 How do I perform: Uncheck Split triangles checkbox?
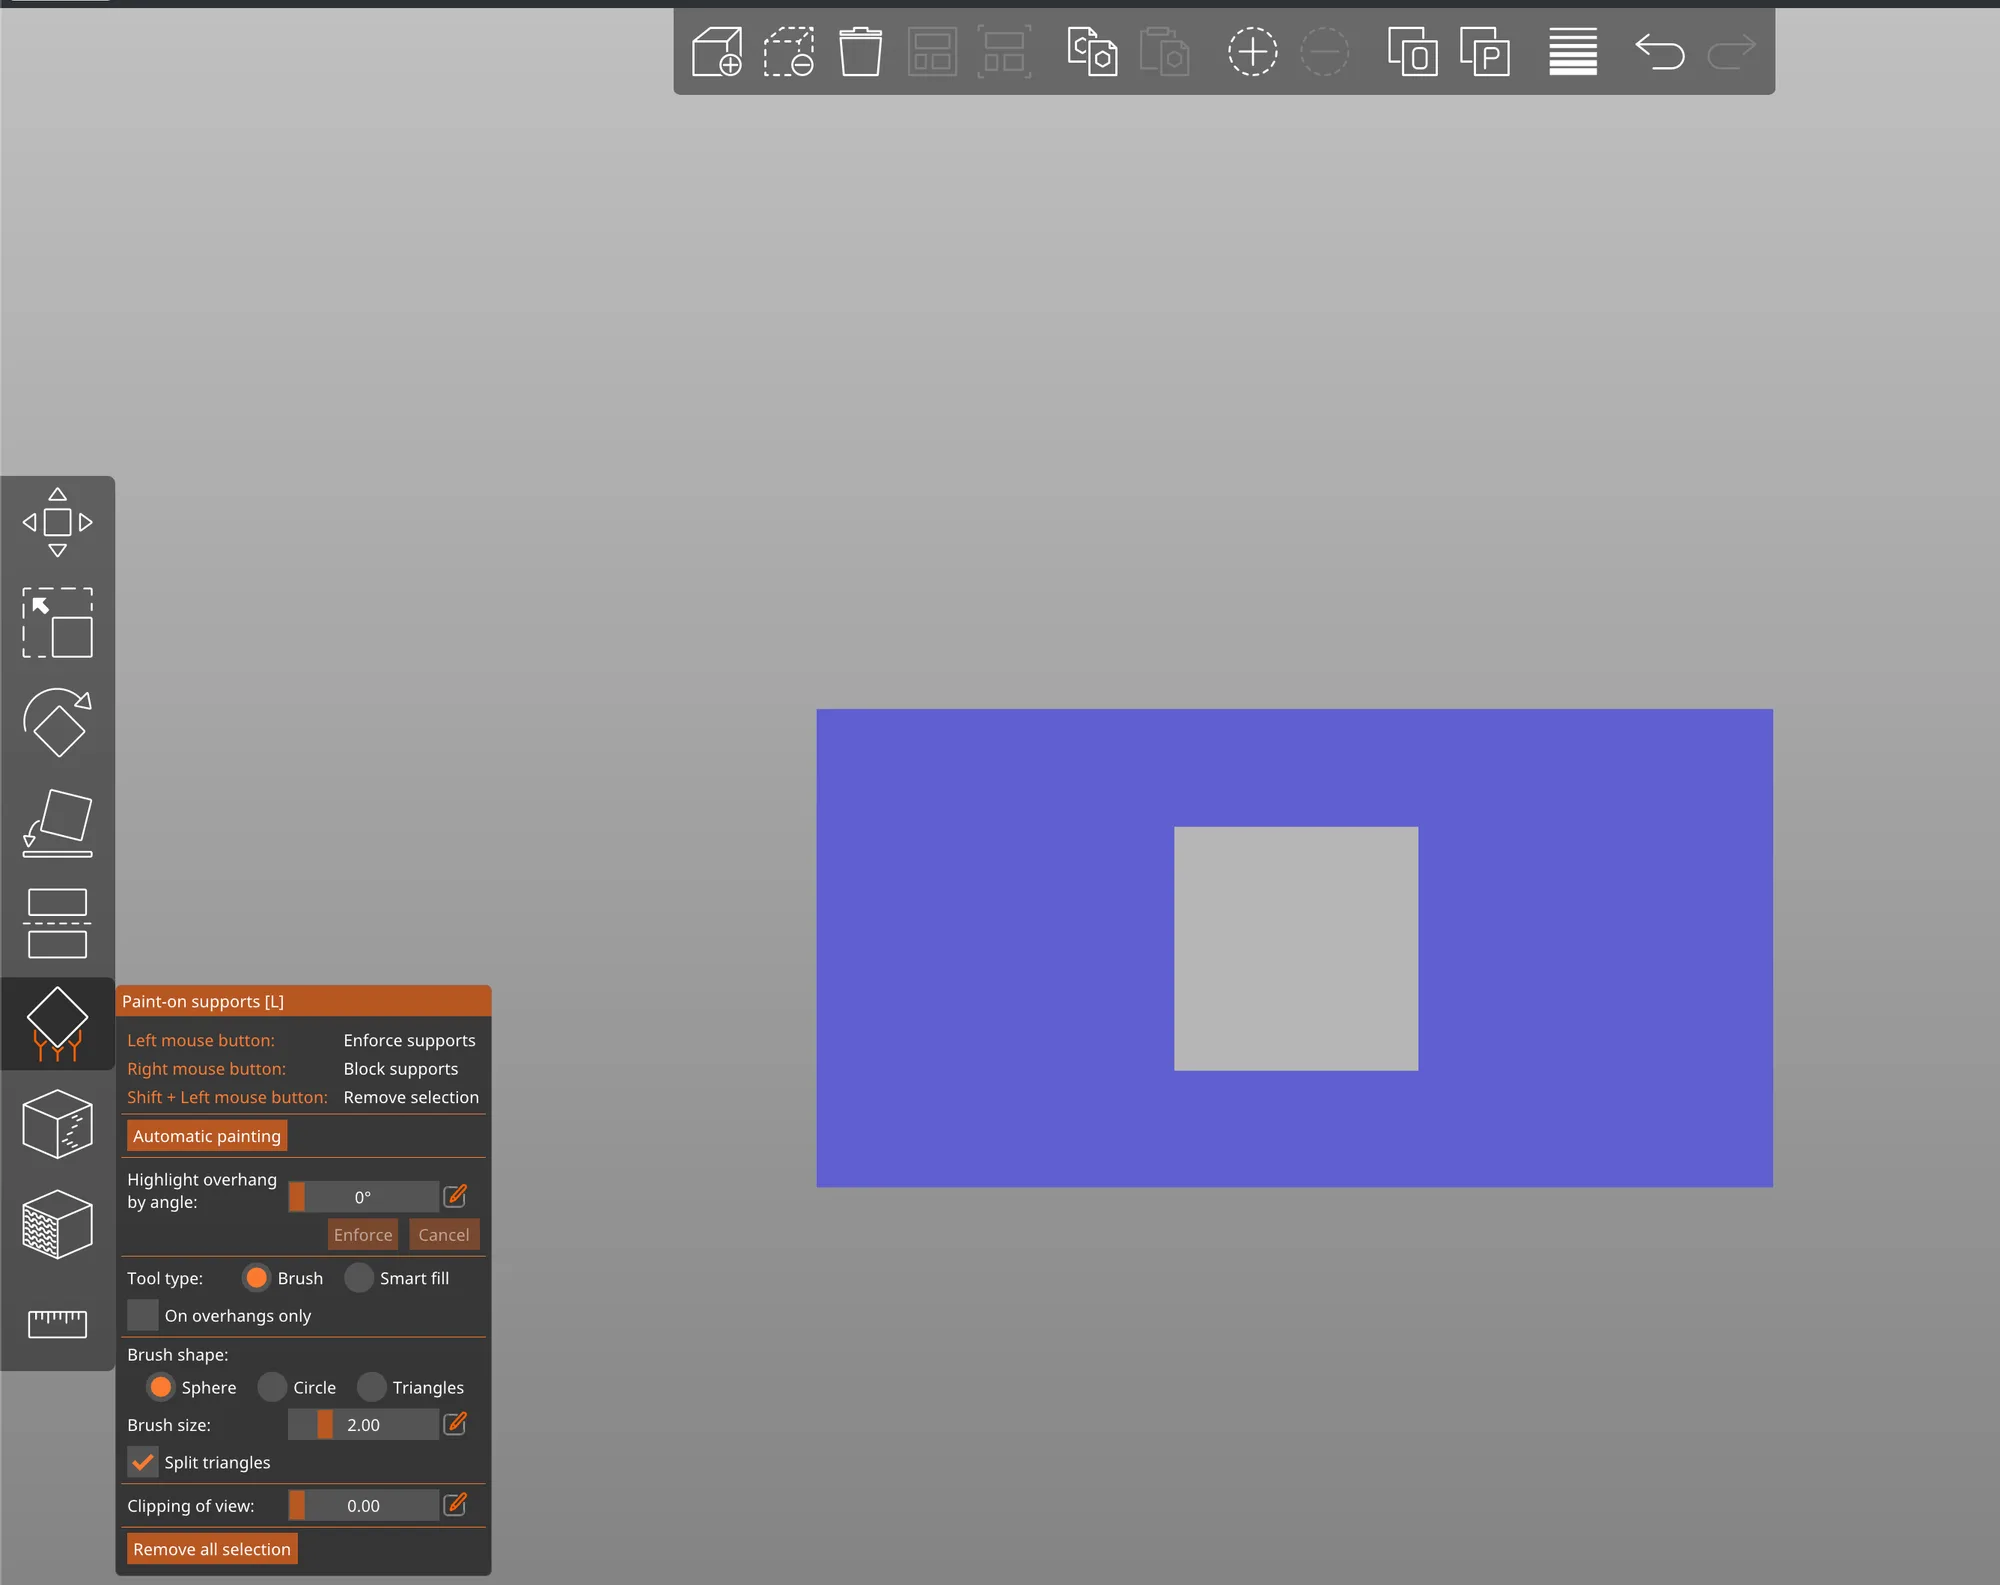pyautogui.click(x=143, y=1462)
